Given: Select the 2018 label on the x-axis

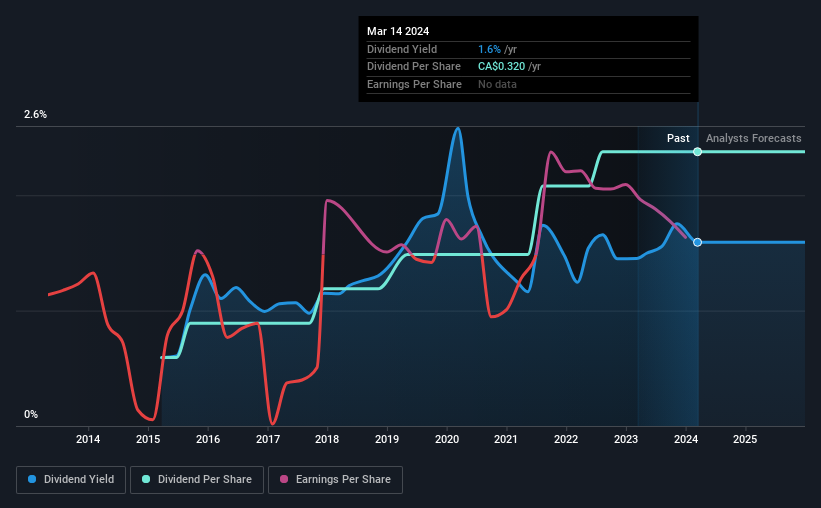Looking at the screenshot, I should (x=327, y=439).
